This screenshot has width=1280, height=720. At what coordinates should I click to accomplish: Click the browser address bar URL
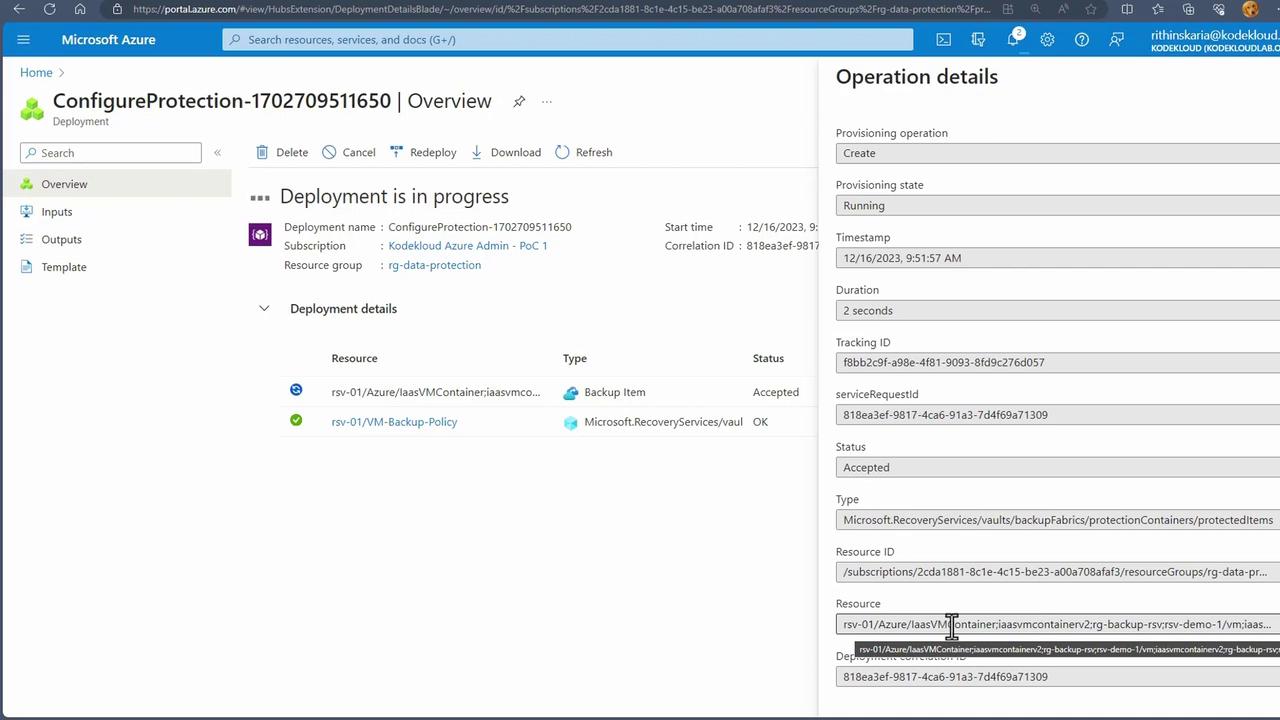click(x=561, y=10)
